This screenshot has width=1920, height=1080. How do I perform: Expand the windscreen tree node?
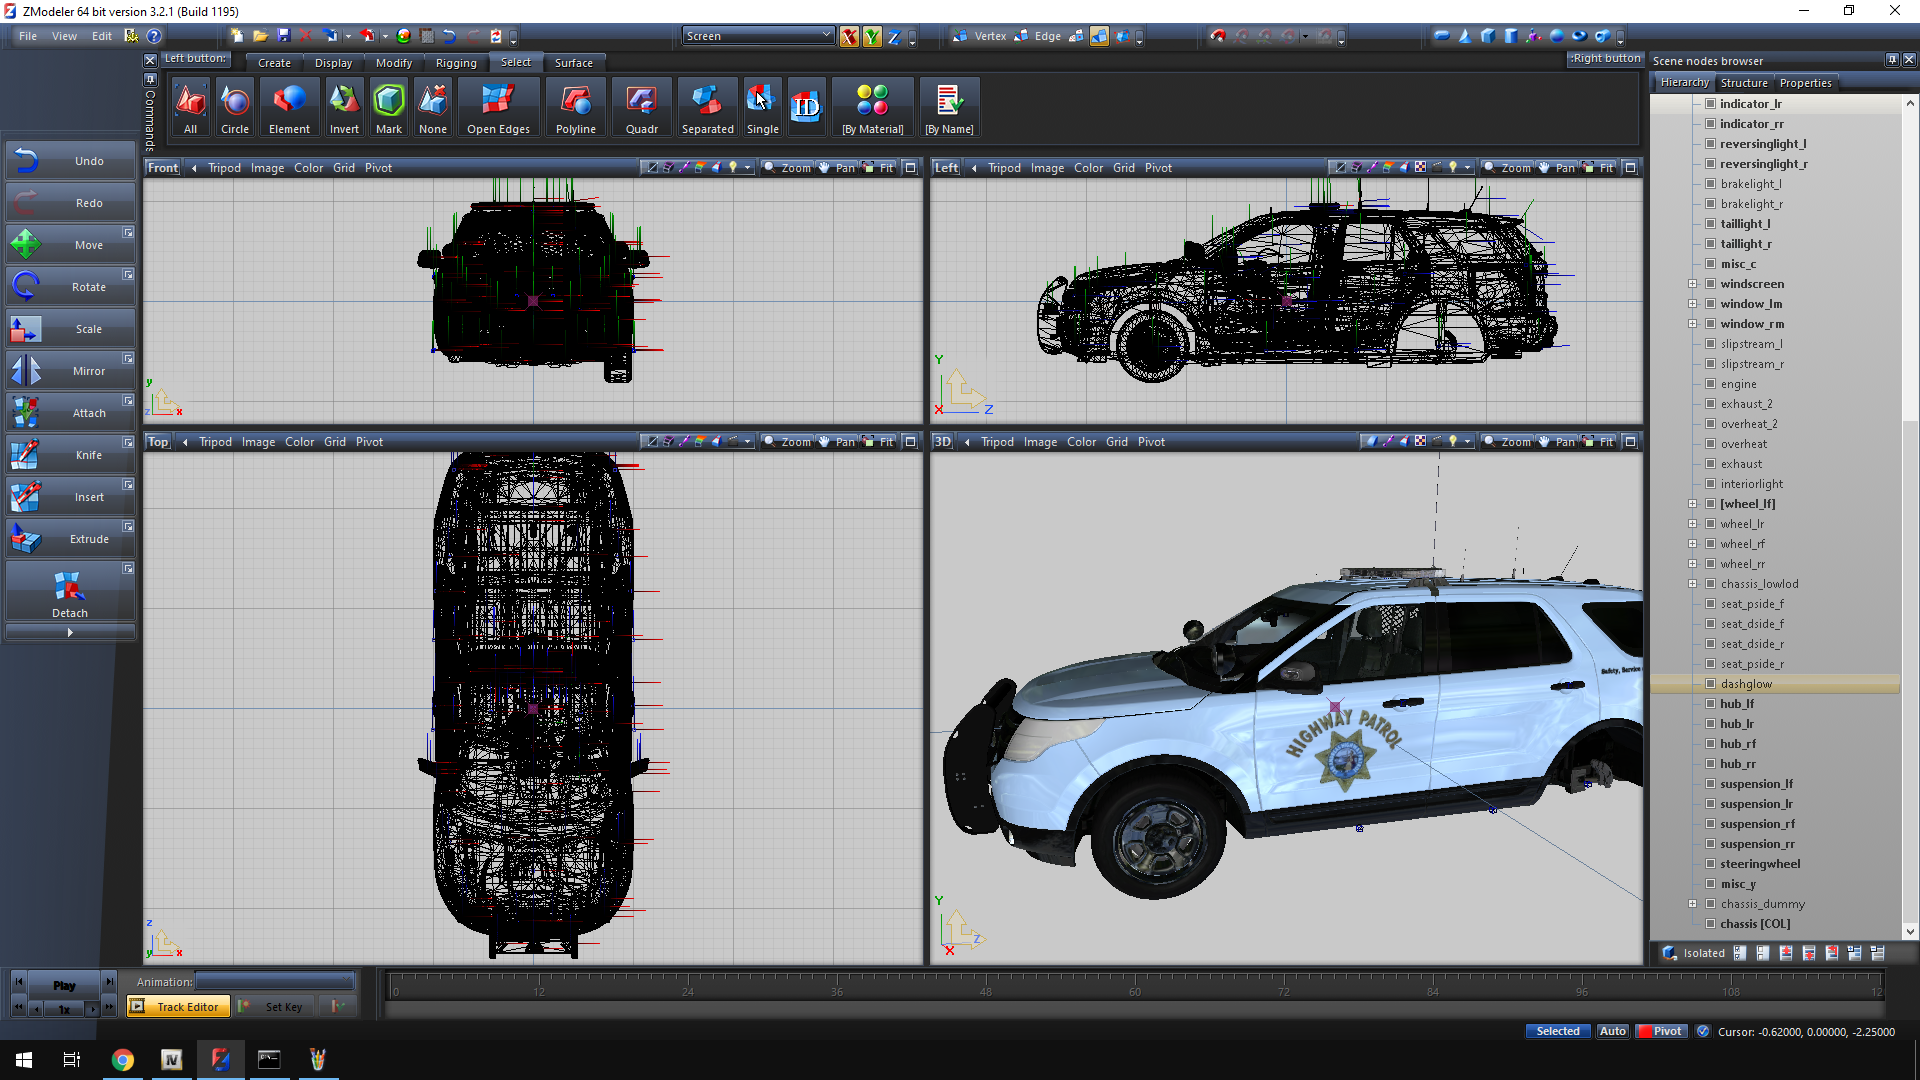(1693, 284)
